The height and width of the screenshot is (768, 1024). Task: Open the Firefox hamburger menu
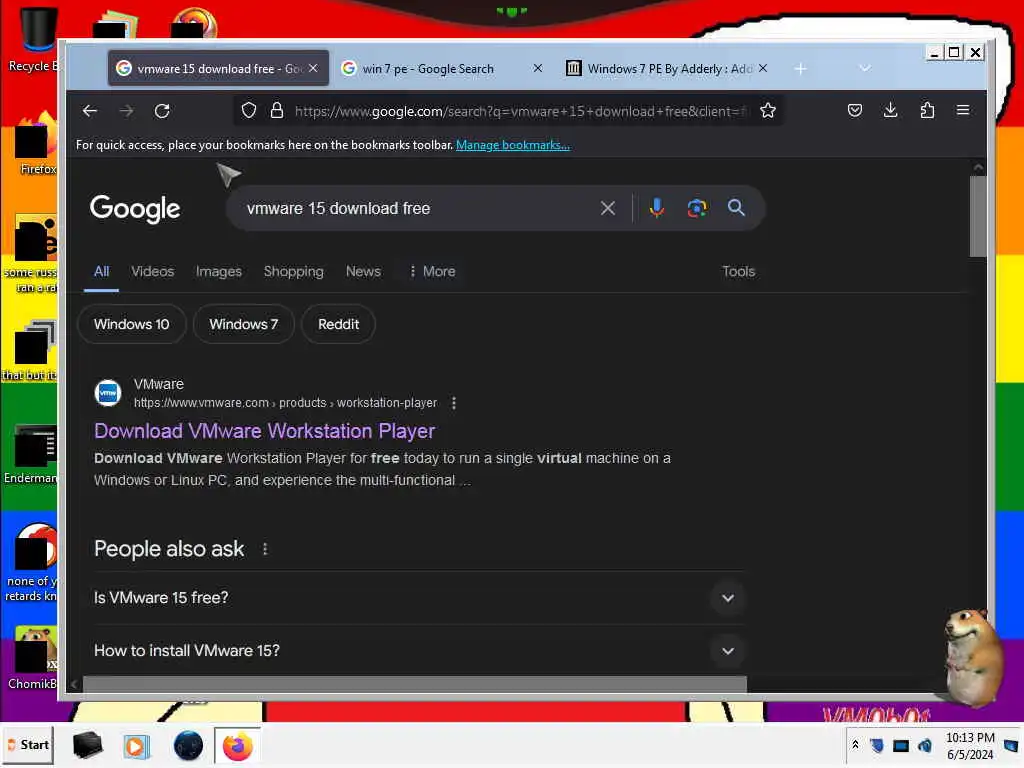click(x=963, y=110)
